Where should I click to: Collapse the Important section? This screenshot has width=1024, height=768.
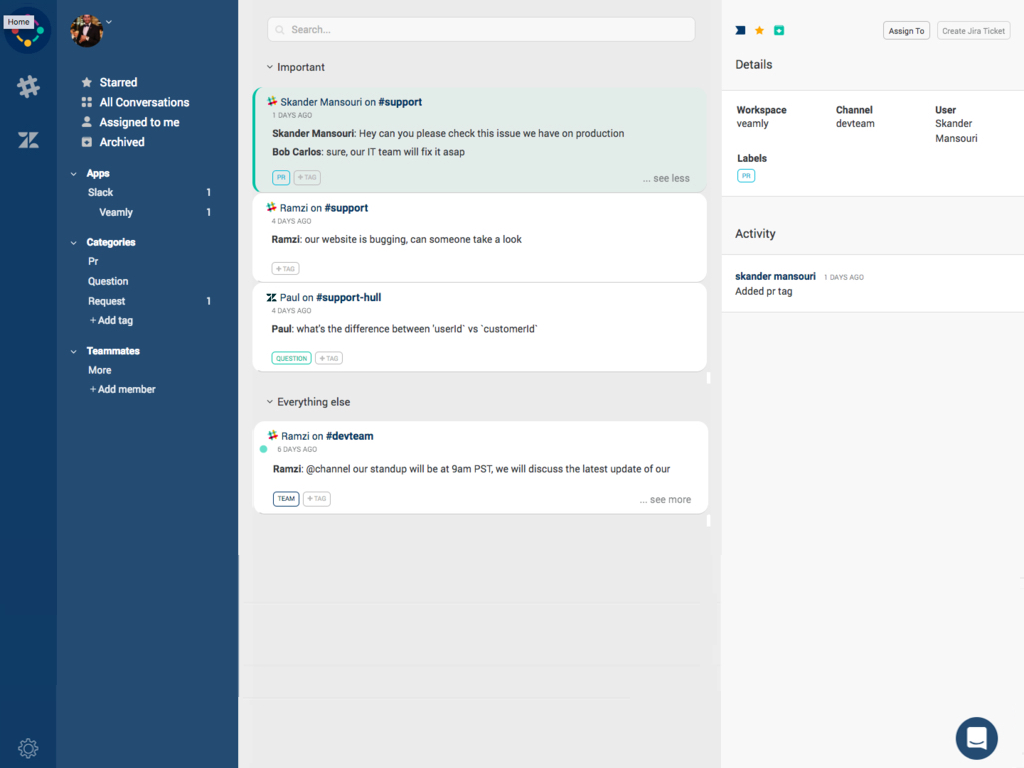pos(270,68)
